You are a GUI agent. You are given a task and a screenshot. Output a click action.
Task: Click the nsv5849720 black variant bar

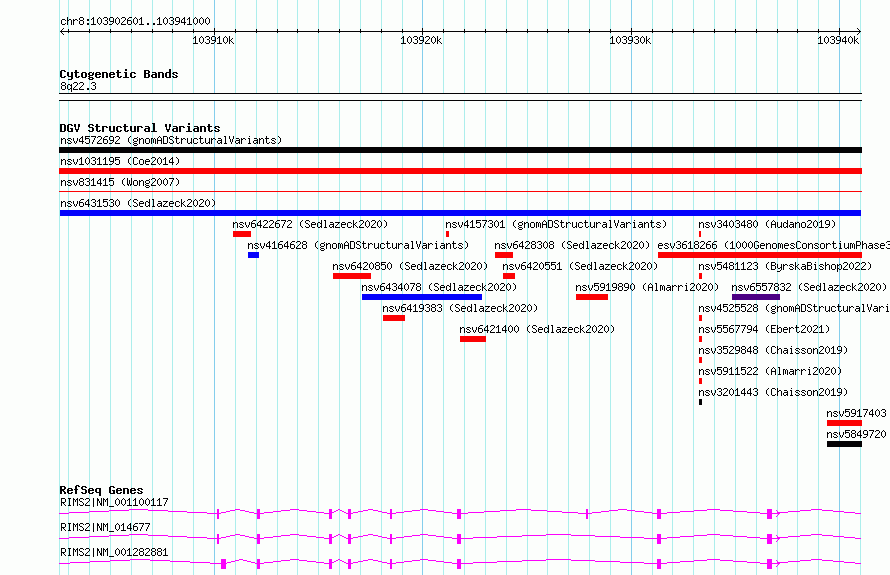(845, 444)
